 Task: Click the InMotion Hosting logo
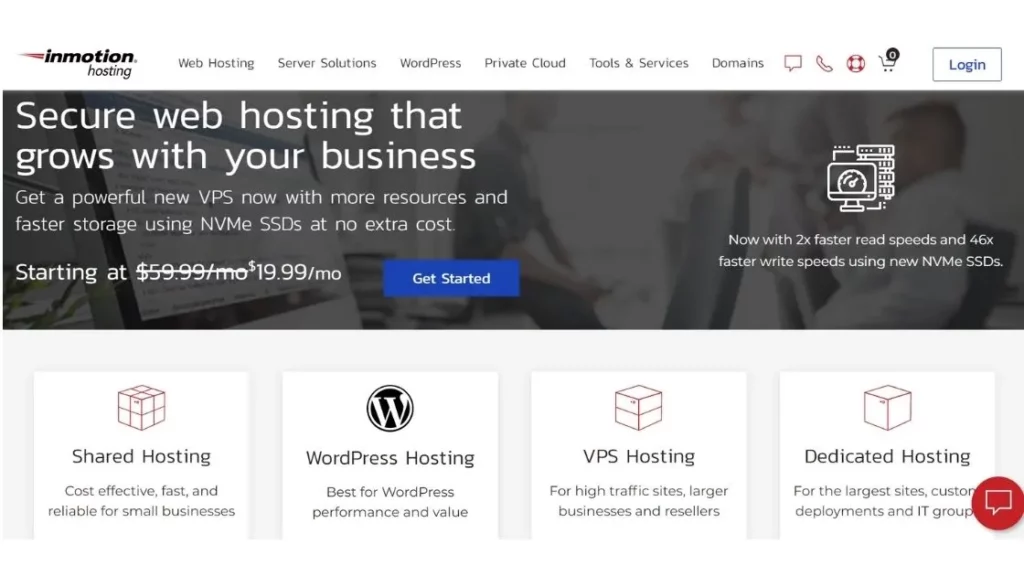click(77, 63)
